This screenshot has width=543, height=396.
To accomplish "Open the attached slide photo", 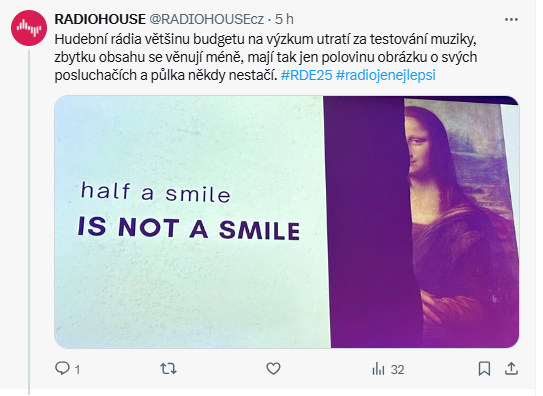I will [x=286, y=222].
